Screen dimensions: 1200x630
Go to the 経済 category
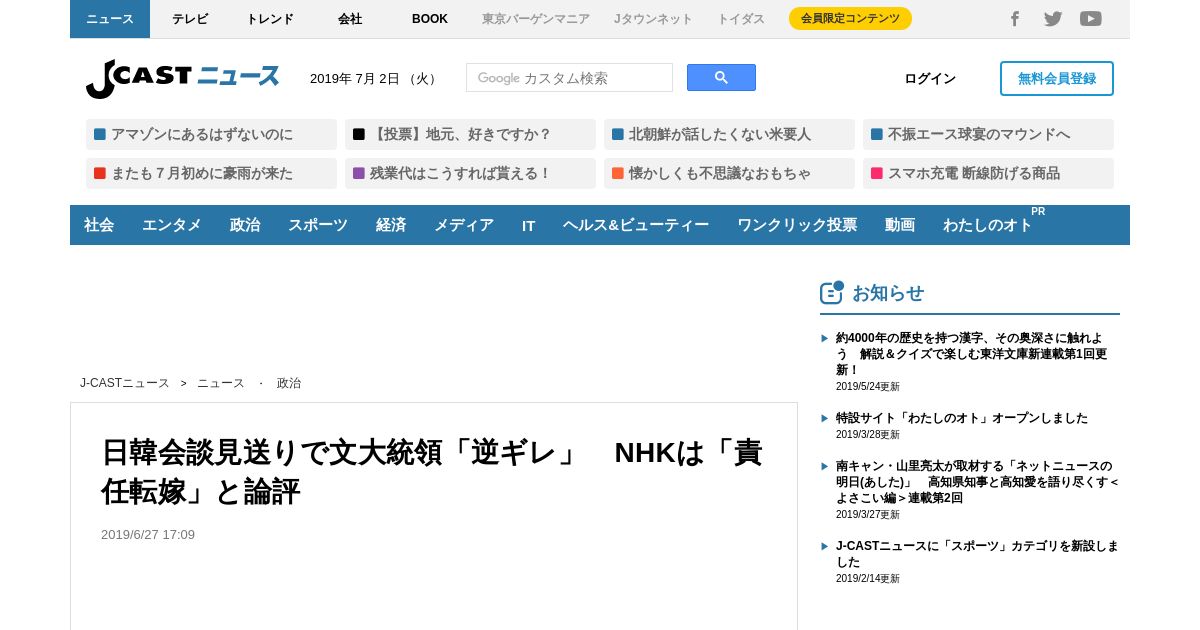tap(391, 225)
